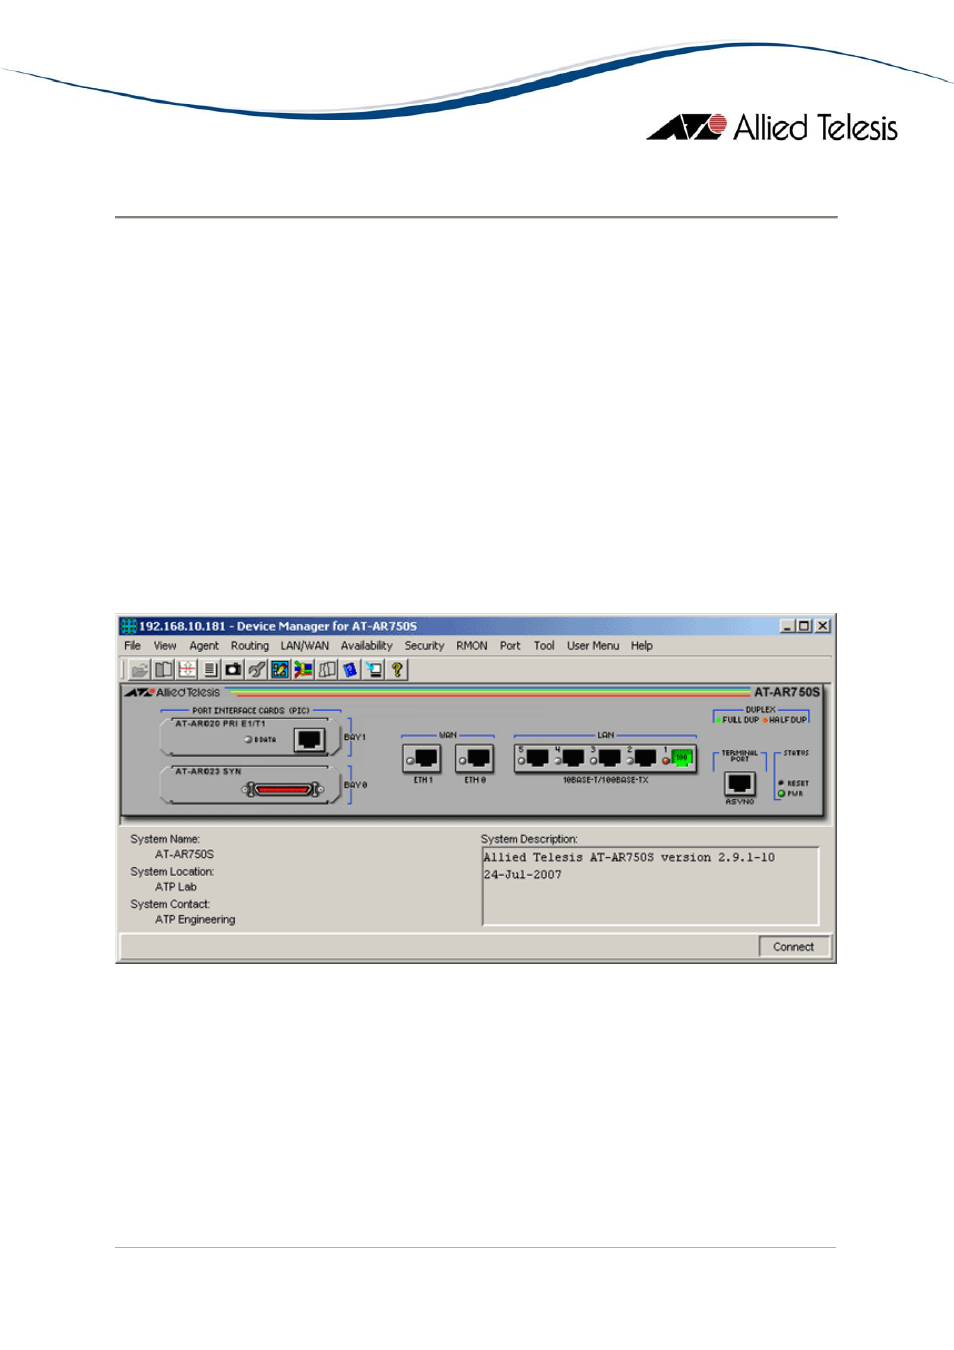
Task: Click the date 24-Jul-2007 in description
Action: click(523, 875)
